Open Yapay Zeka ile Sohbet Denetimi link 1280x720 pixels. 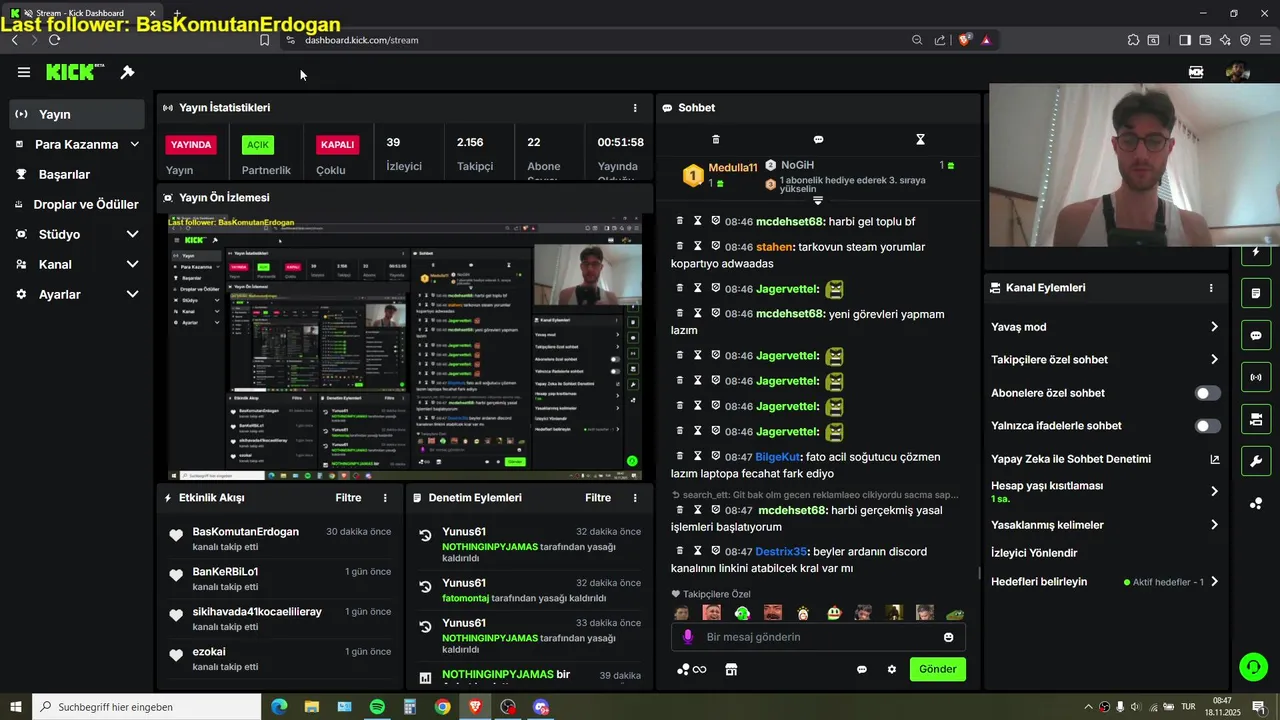click(x=1105, y=459)
